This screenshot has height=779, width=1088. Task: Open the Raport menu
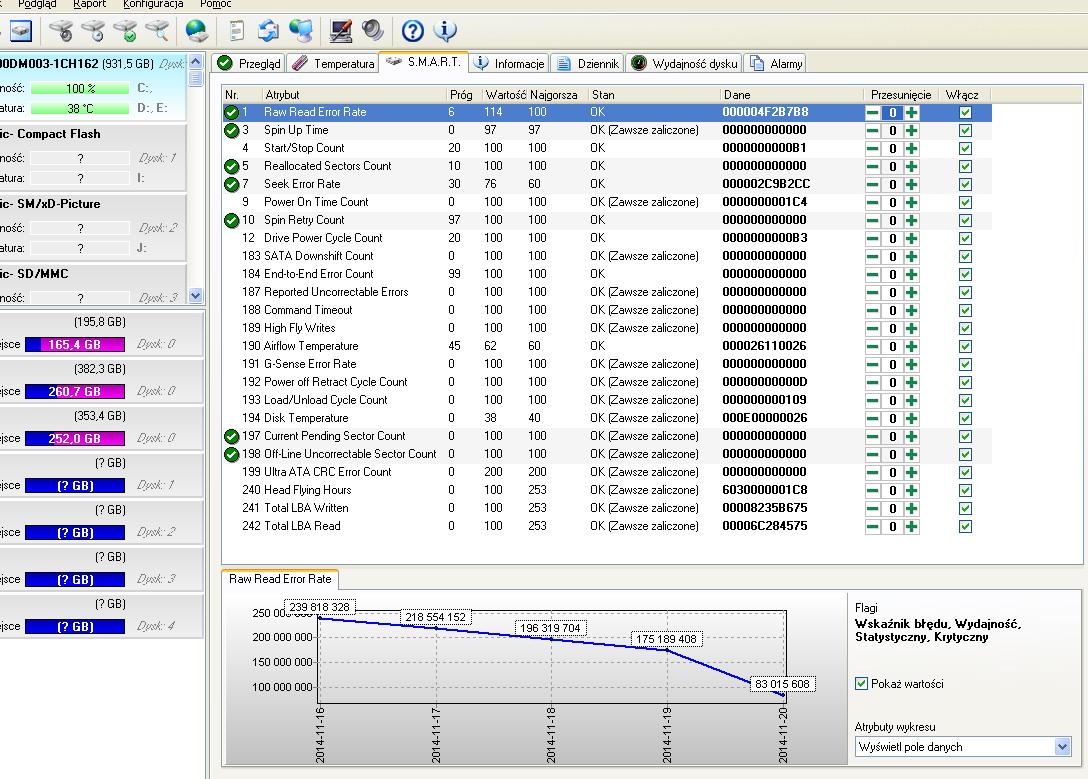[x=90, y=4]
